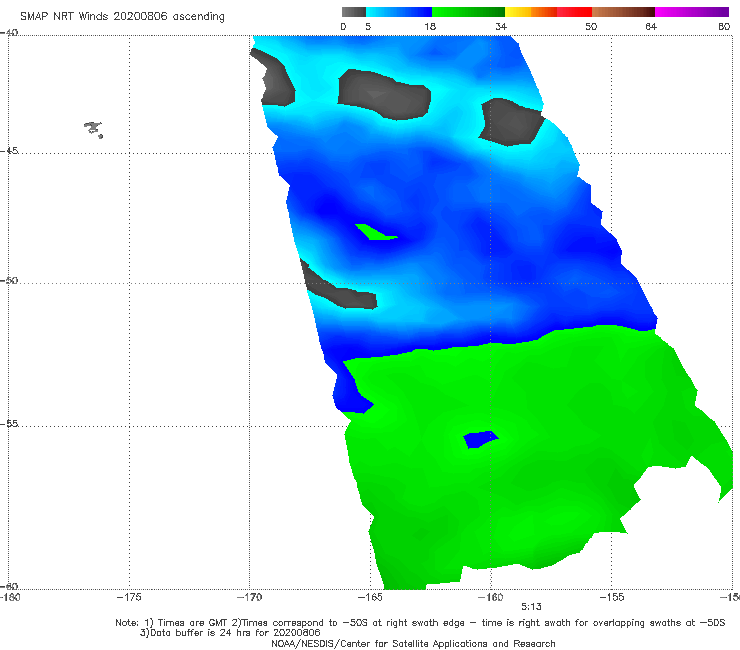Viewport: 740px width, 650px height.
Task: Click the elongated gray patch near -50 latitude
Action: (x=337, y=286)
